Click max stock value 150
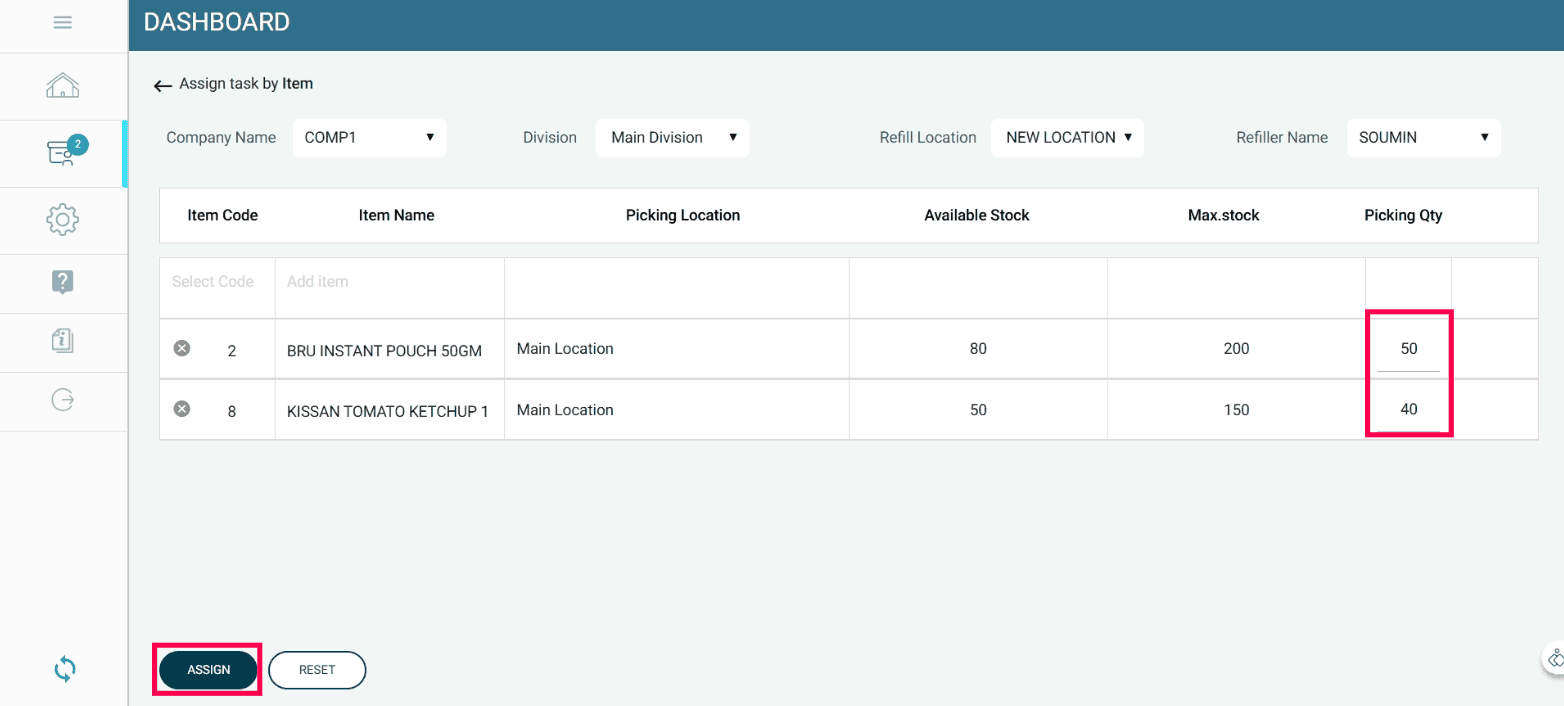1564x706 pixels. pyautogui.click(x=1237, y=410)
